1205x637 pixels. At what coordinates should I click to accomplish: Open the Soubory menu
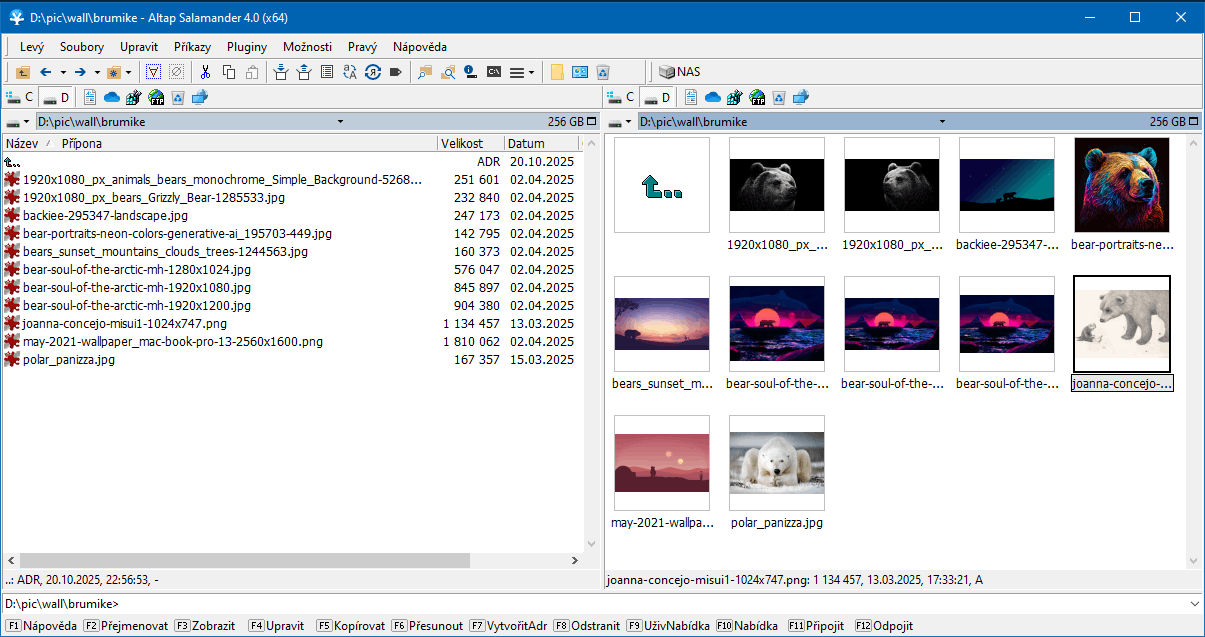(x=81, y=47)
